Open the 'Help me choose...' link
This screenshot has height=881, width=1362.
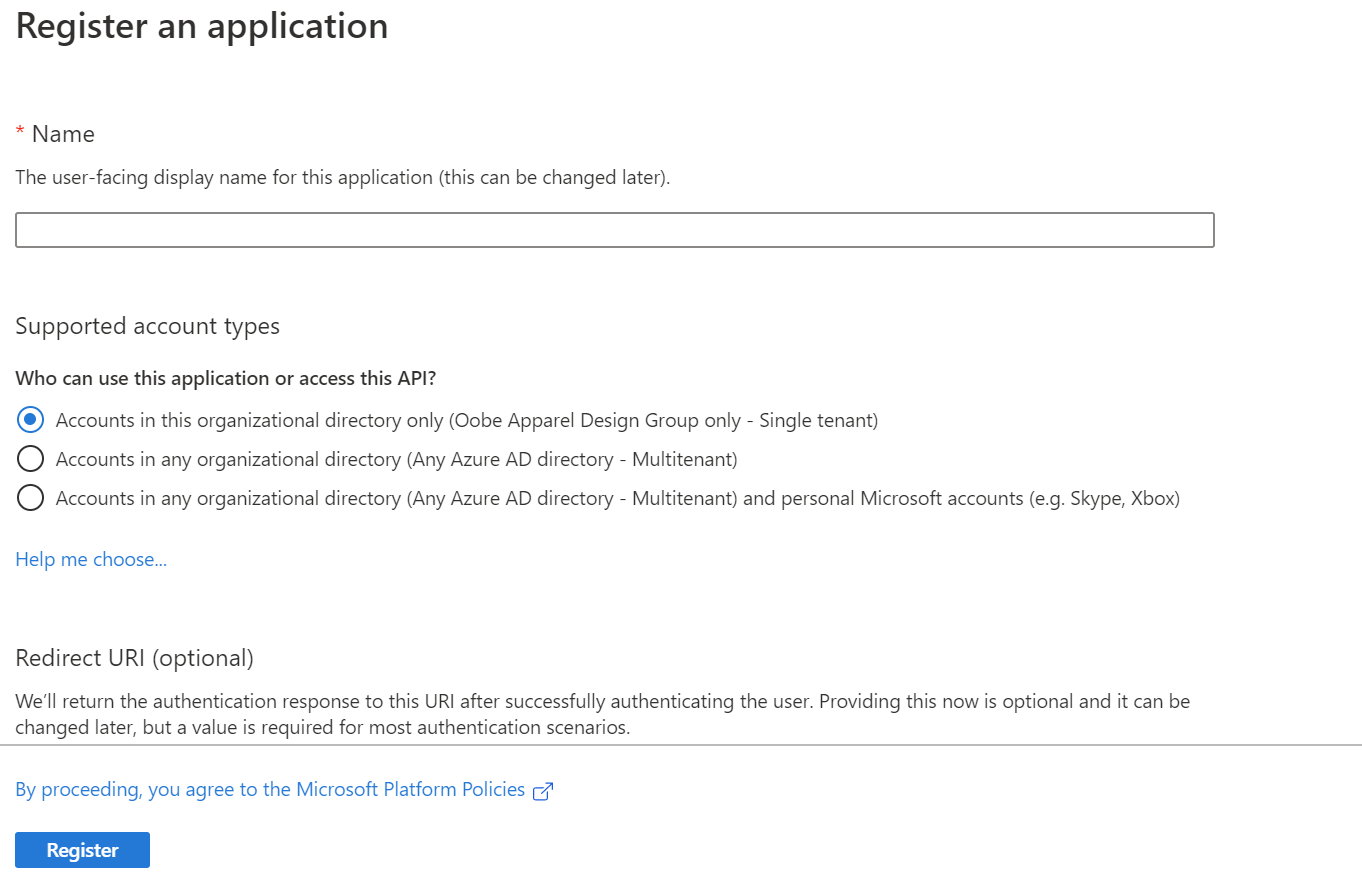click(x=91, y=559)
